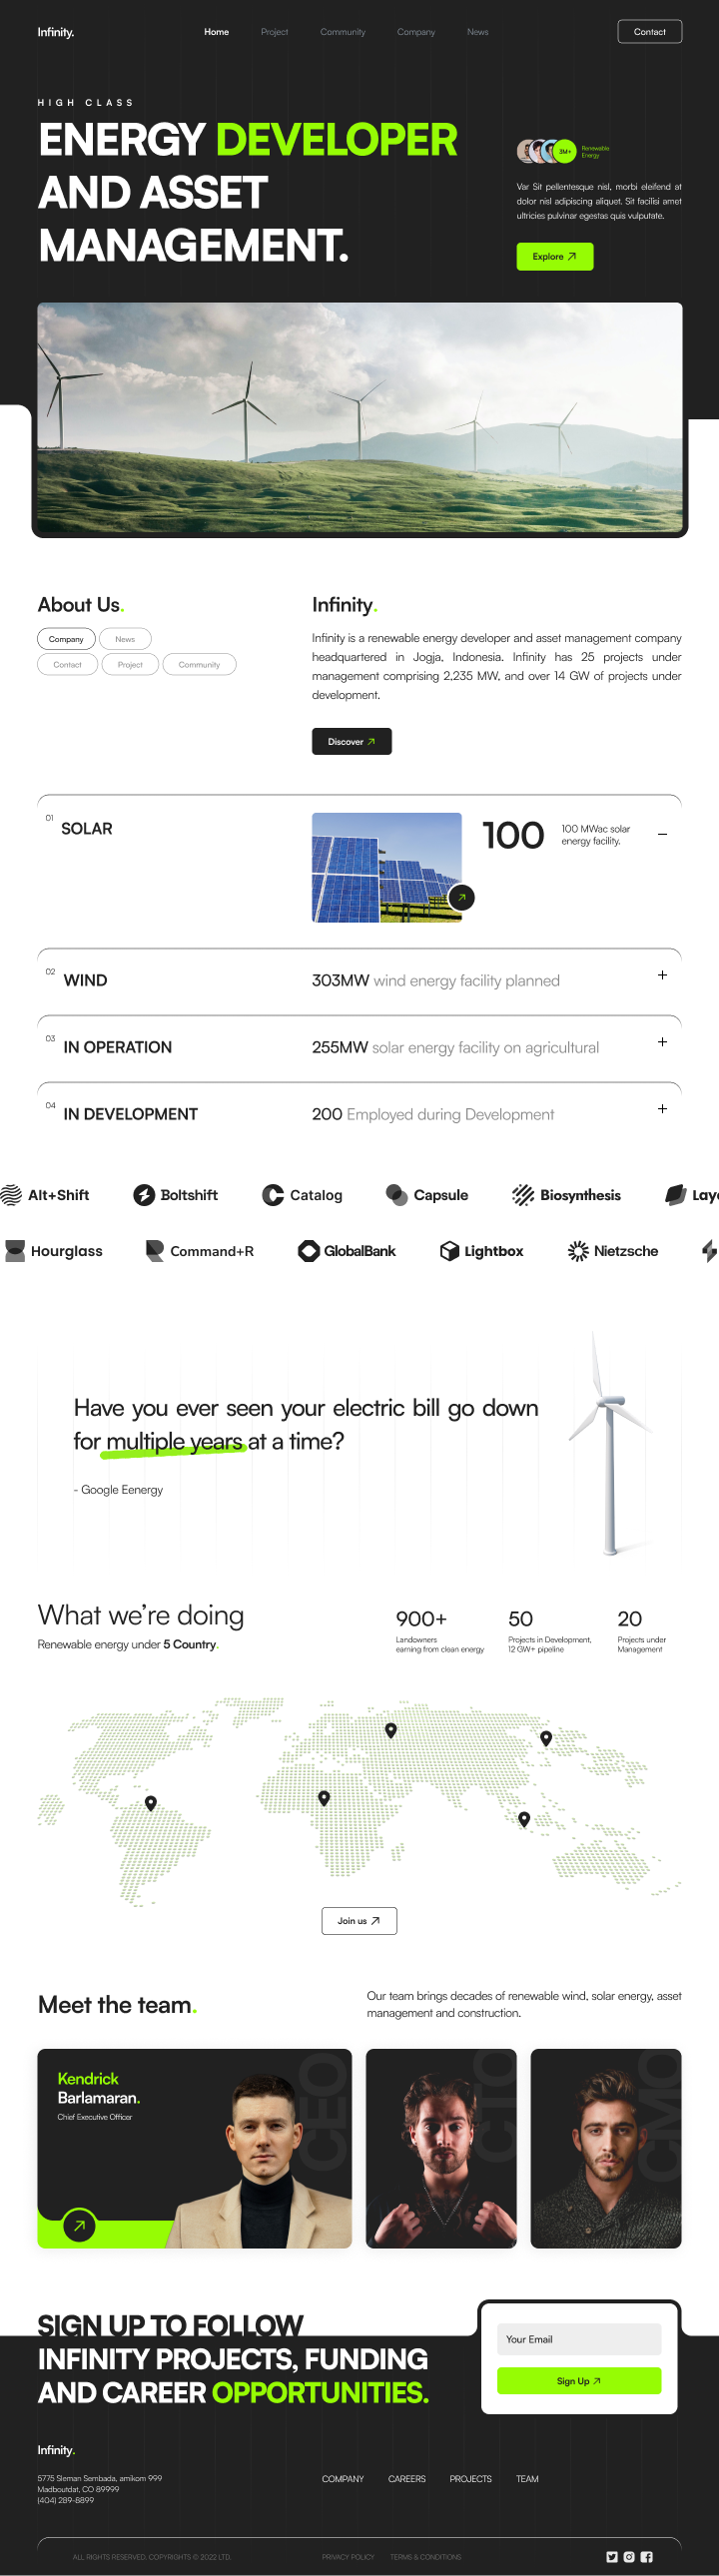The image size is (719, 2576).
Task: Click the green arrow circle on CEO card
Action: (x=79, y=2225)
